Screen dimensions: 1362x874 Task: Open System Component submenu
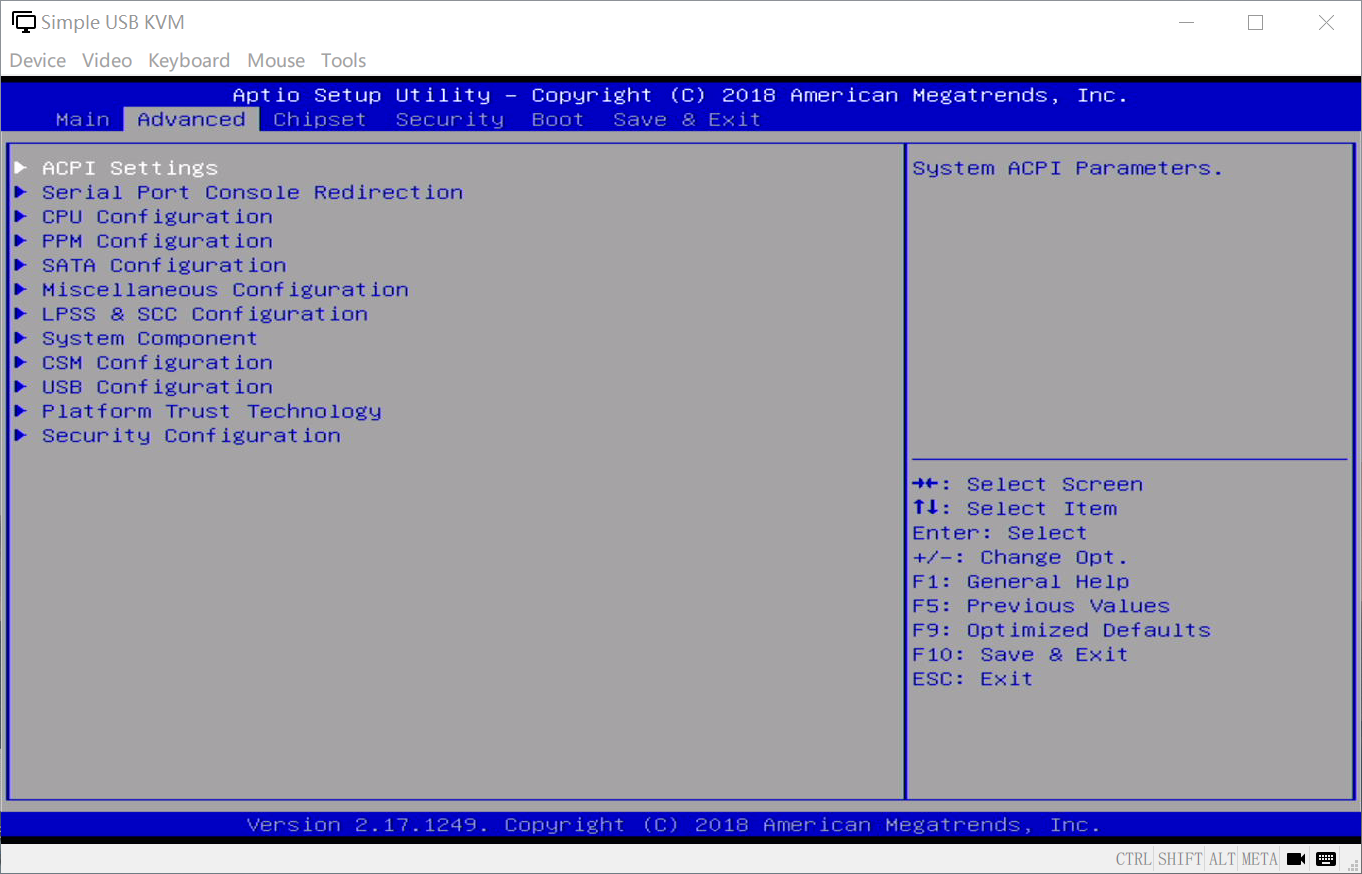click(x=150, y=338)
